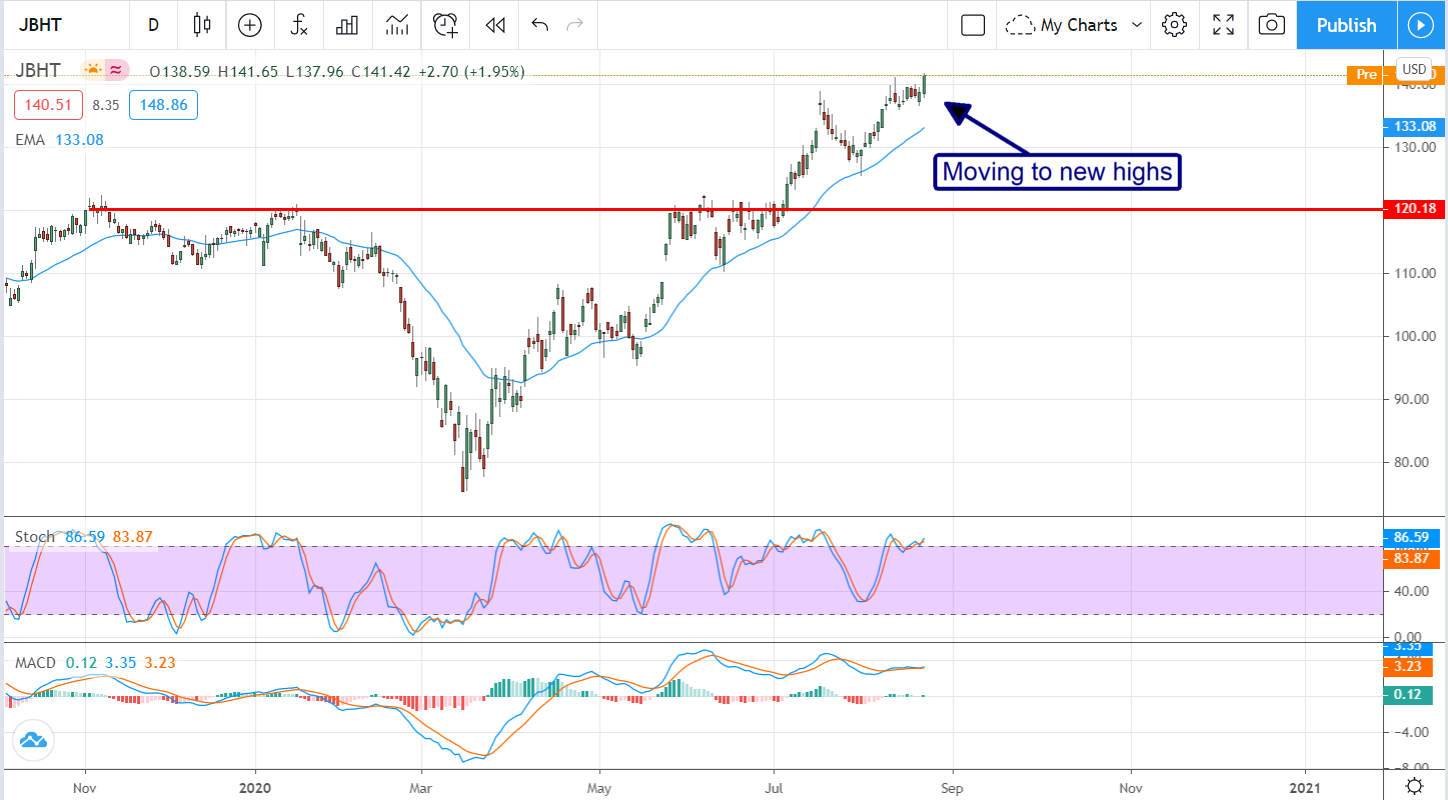Open chart settings gear in top toolbar
This screenshot has width=1448, height=800.
pyautogui.click(x=1175, y=25)
